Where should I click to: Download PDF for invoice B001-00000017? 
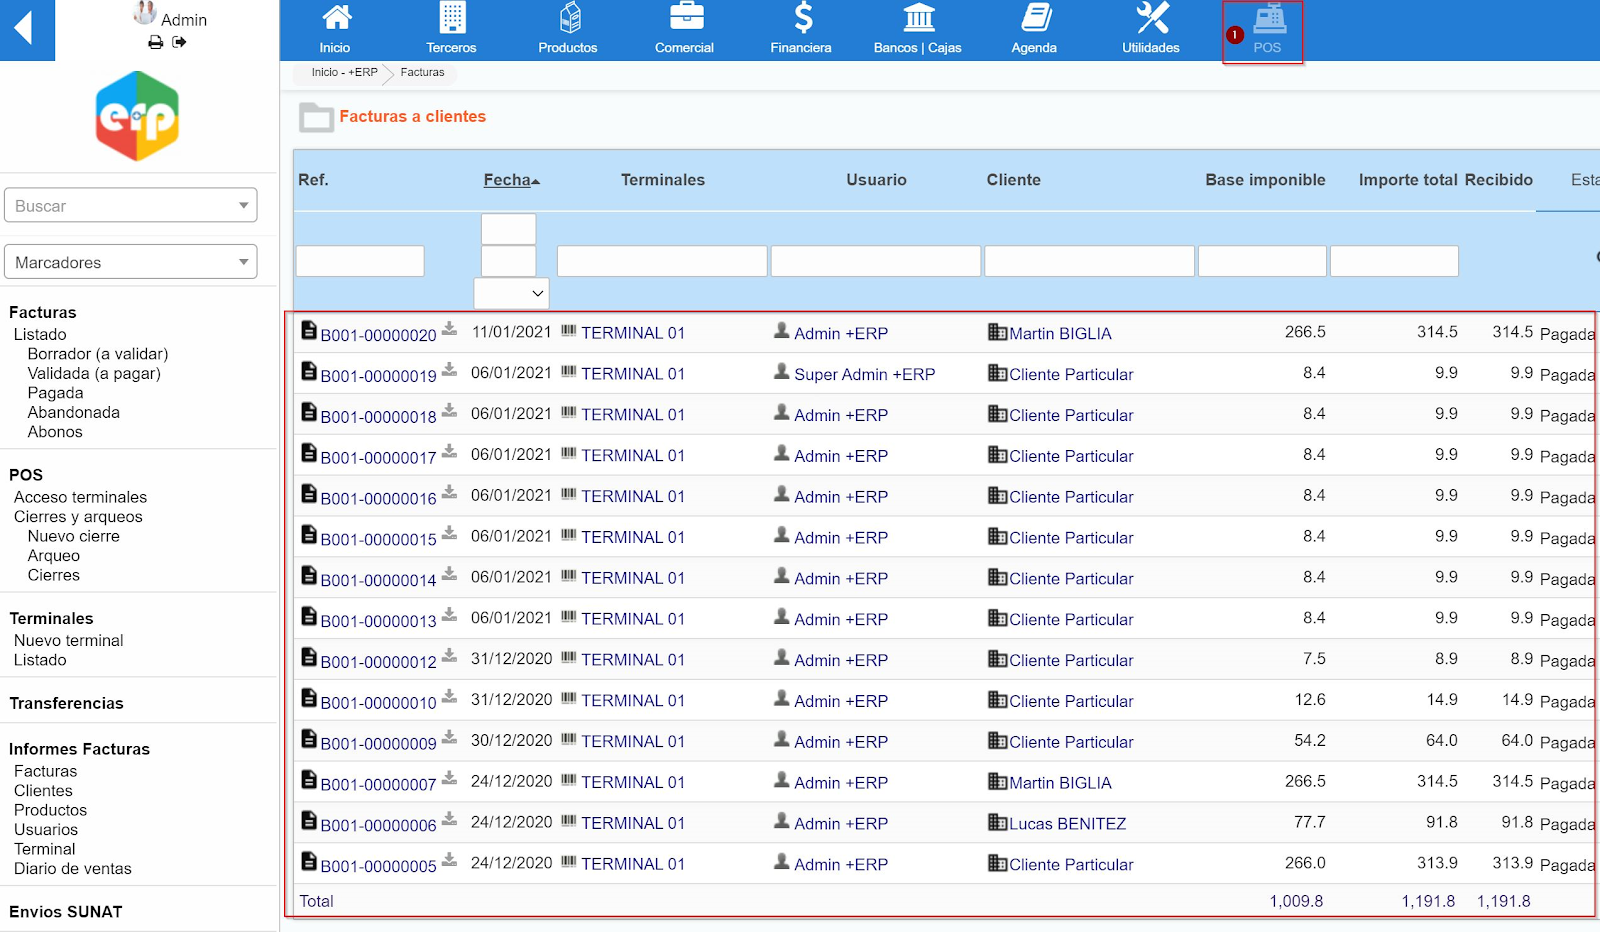(450, 451)
